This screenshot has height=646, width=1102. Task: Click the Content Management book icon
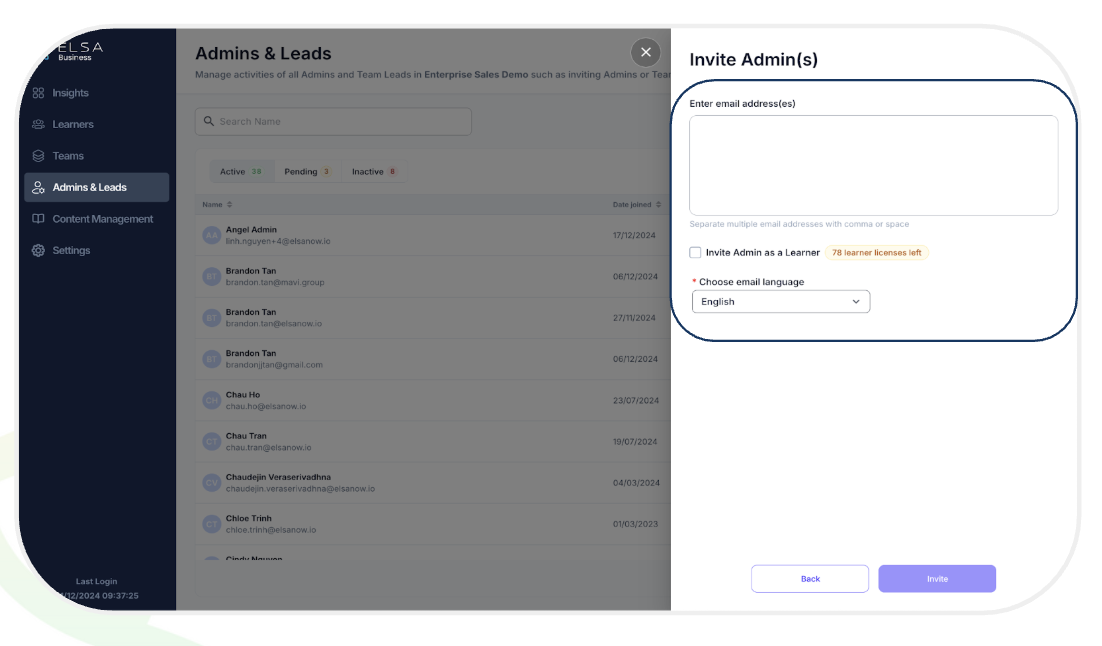click(38, 219)
